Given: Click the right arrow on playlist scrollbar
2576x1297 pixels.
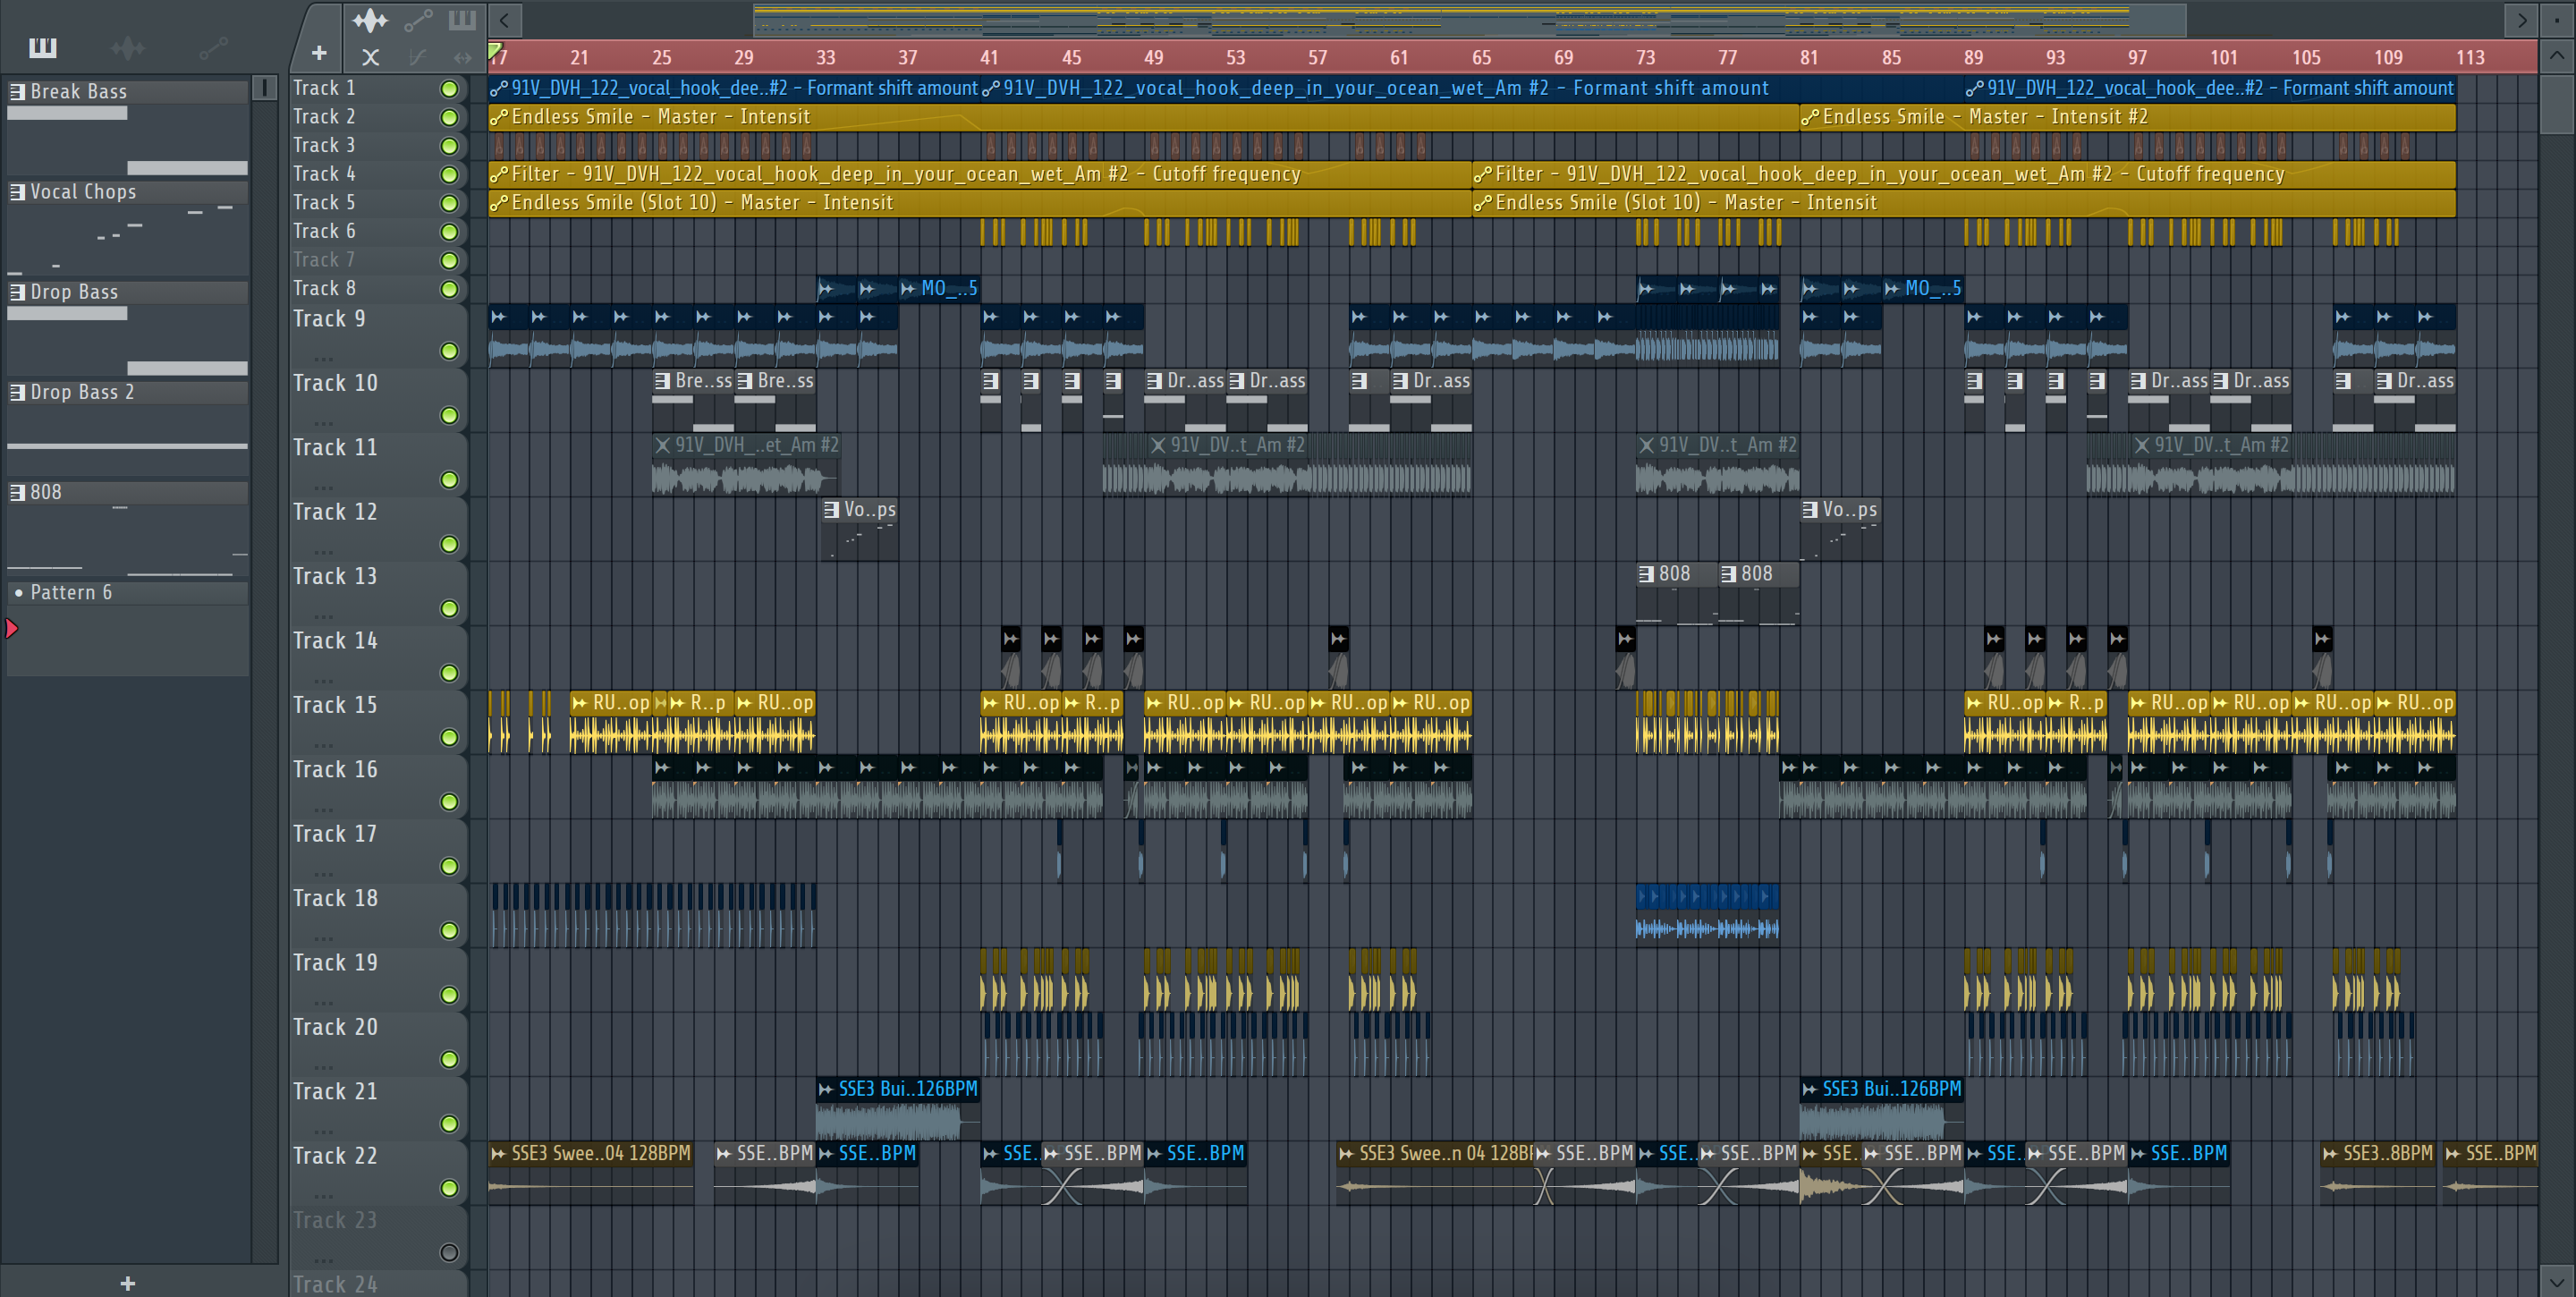Looking at the screenshot, I should (x=2521, y=19).
